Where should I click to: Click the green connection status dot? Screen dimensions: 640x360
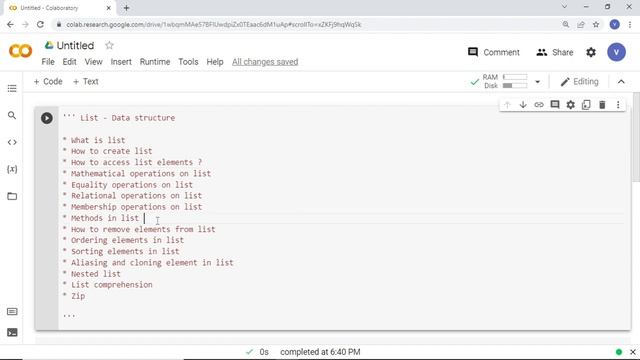pyautogui.click(x=619, y=352)
